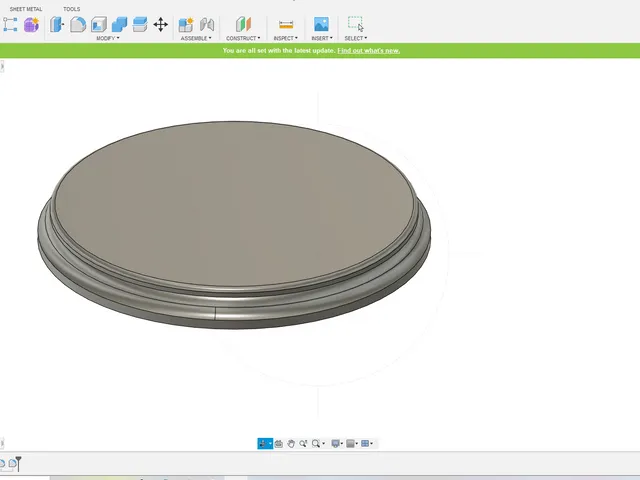
Task: Open the ASSEMBLE dropdown menu
Action: (x=196, y=38)
